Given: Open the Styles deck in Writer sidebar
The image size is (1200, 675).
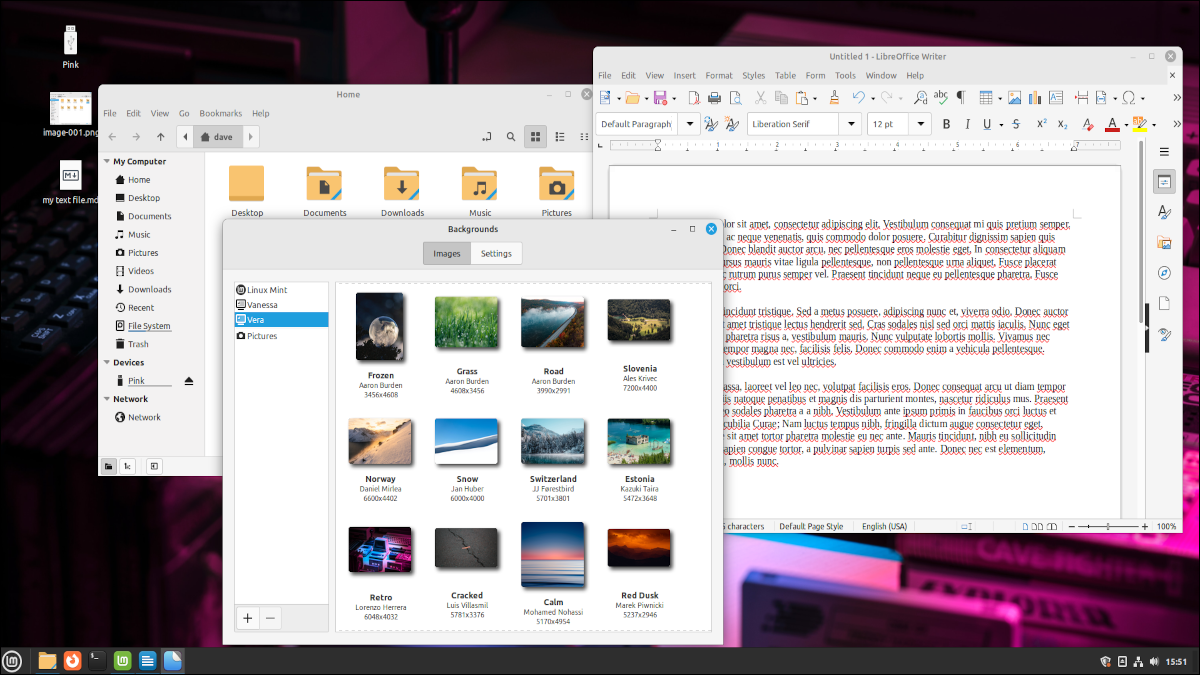Looking at the screenshot, I should (x=1164, y=212).
